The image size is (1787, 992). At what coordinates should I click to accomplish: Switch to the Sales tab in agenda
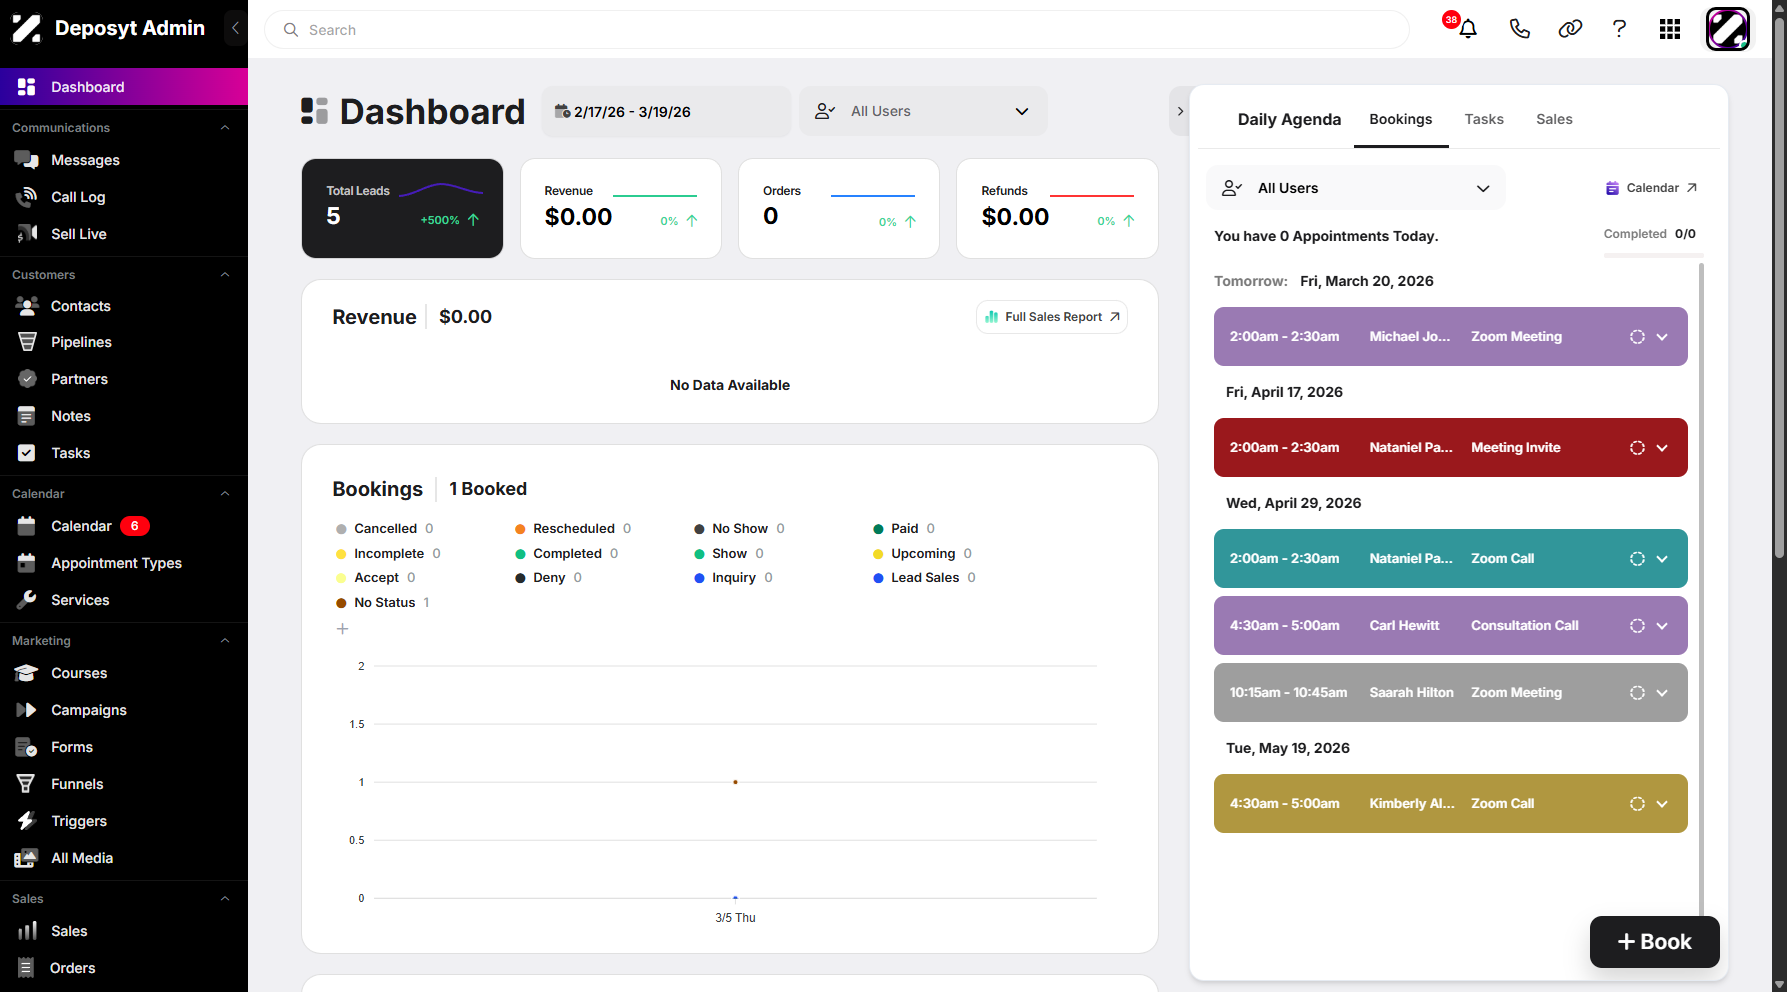click(1554, 119)
